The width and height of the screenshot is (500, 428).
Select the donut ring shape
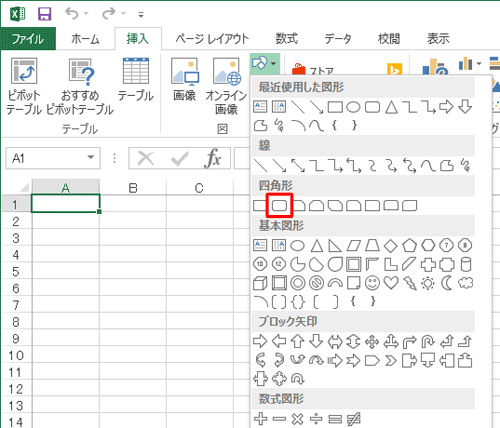[x=298, y=283]
